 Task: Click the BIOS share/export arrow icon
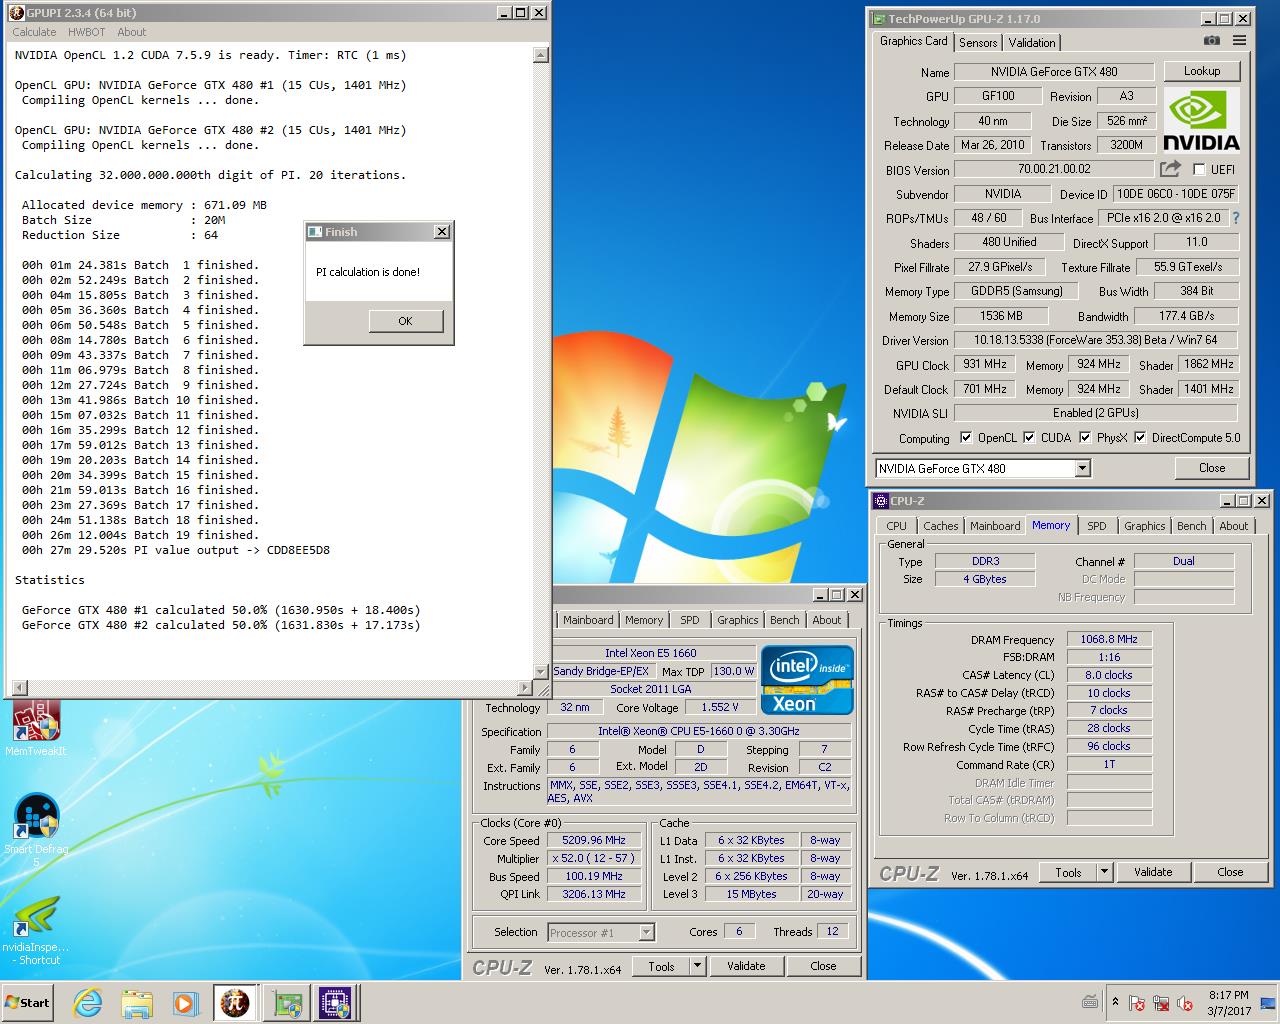pyautogui.click(x=1170, y=169)
